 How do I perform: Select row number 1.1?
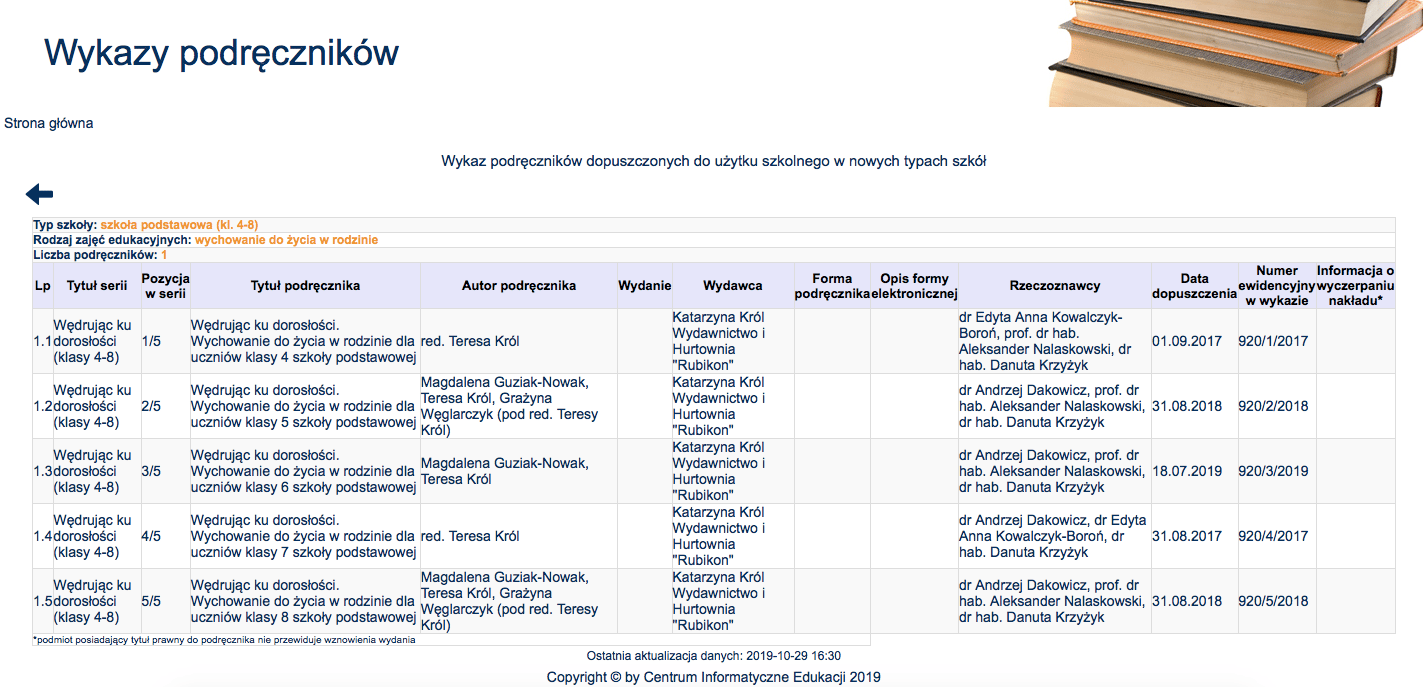tap(43, 341)
